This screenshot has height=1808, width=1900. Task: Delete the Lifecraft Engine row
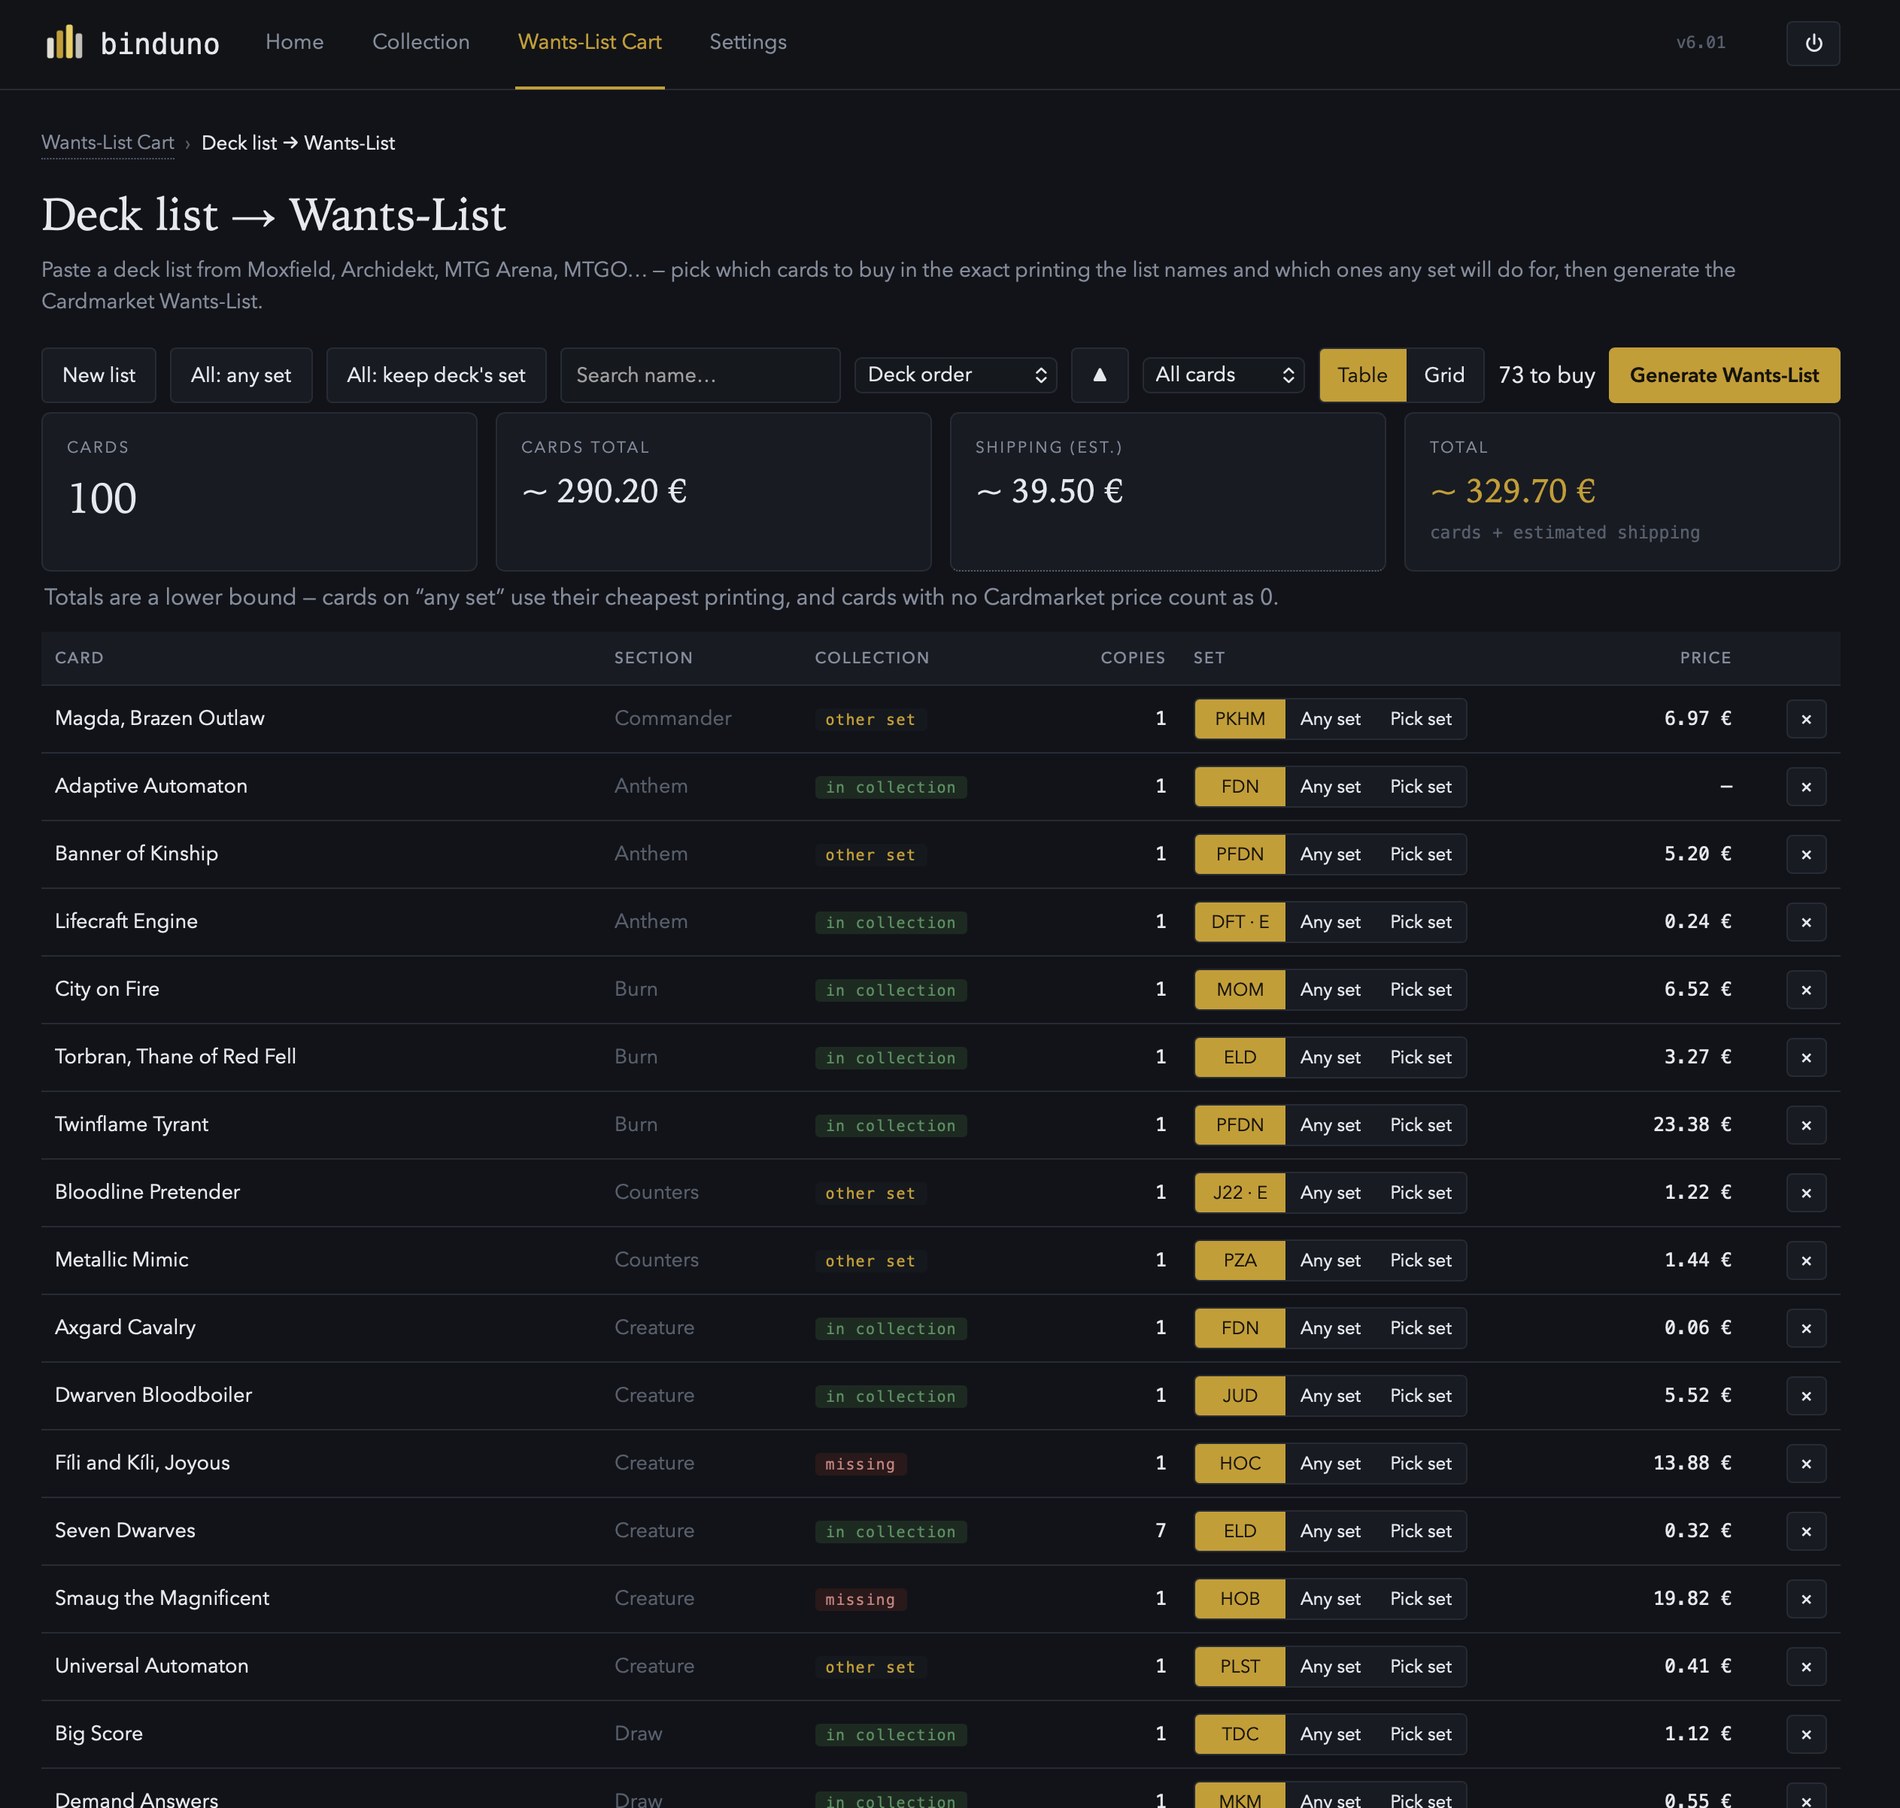pyautogui.click(x=1806, y=922)
